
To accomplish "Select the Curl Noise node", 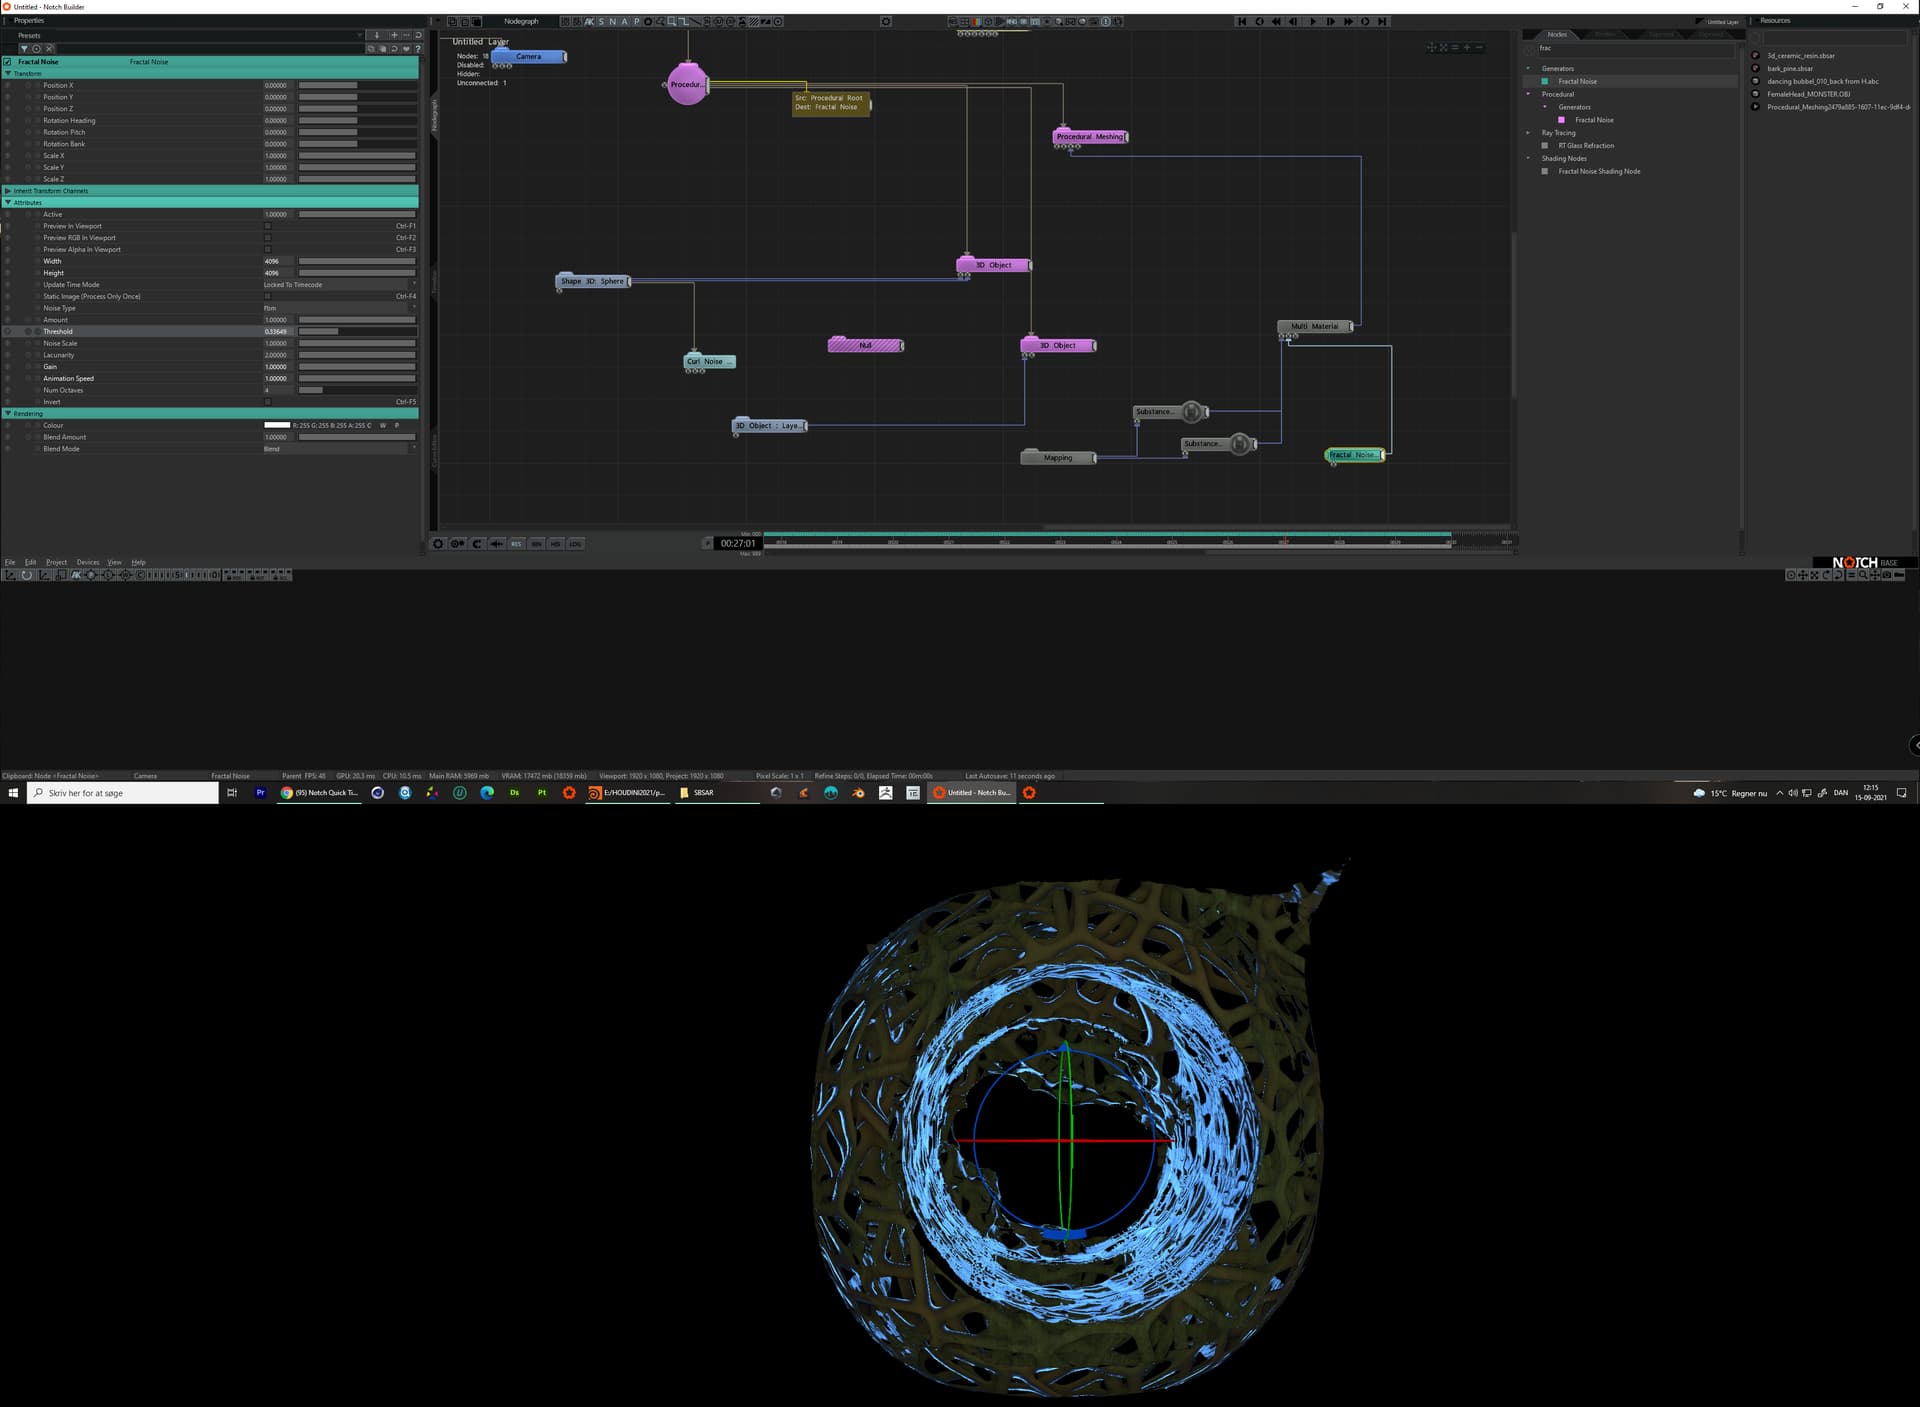I will pos(709,361).
